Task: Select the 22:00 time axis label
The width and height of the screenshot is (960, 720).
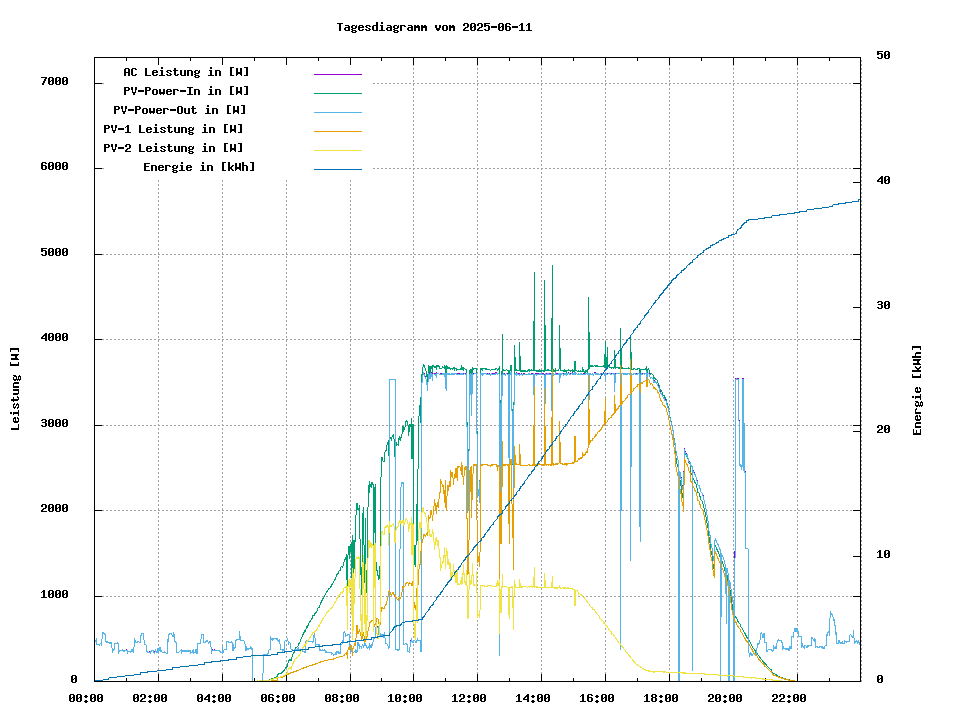Action: click(787, 698)
